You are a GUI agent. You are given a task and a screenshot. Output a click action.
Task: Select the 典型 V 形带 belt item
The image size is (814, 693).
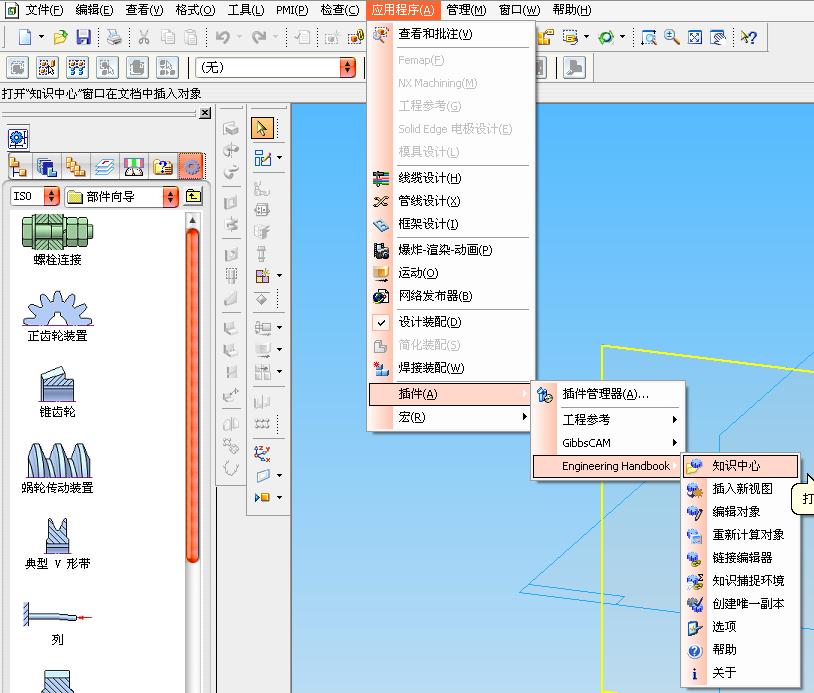[58, 544]
